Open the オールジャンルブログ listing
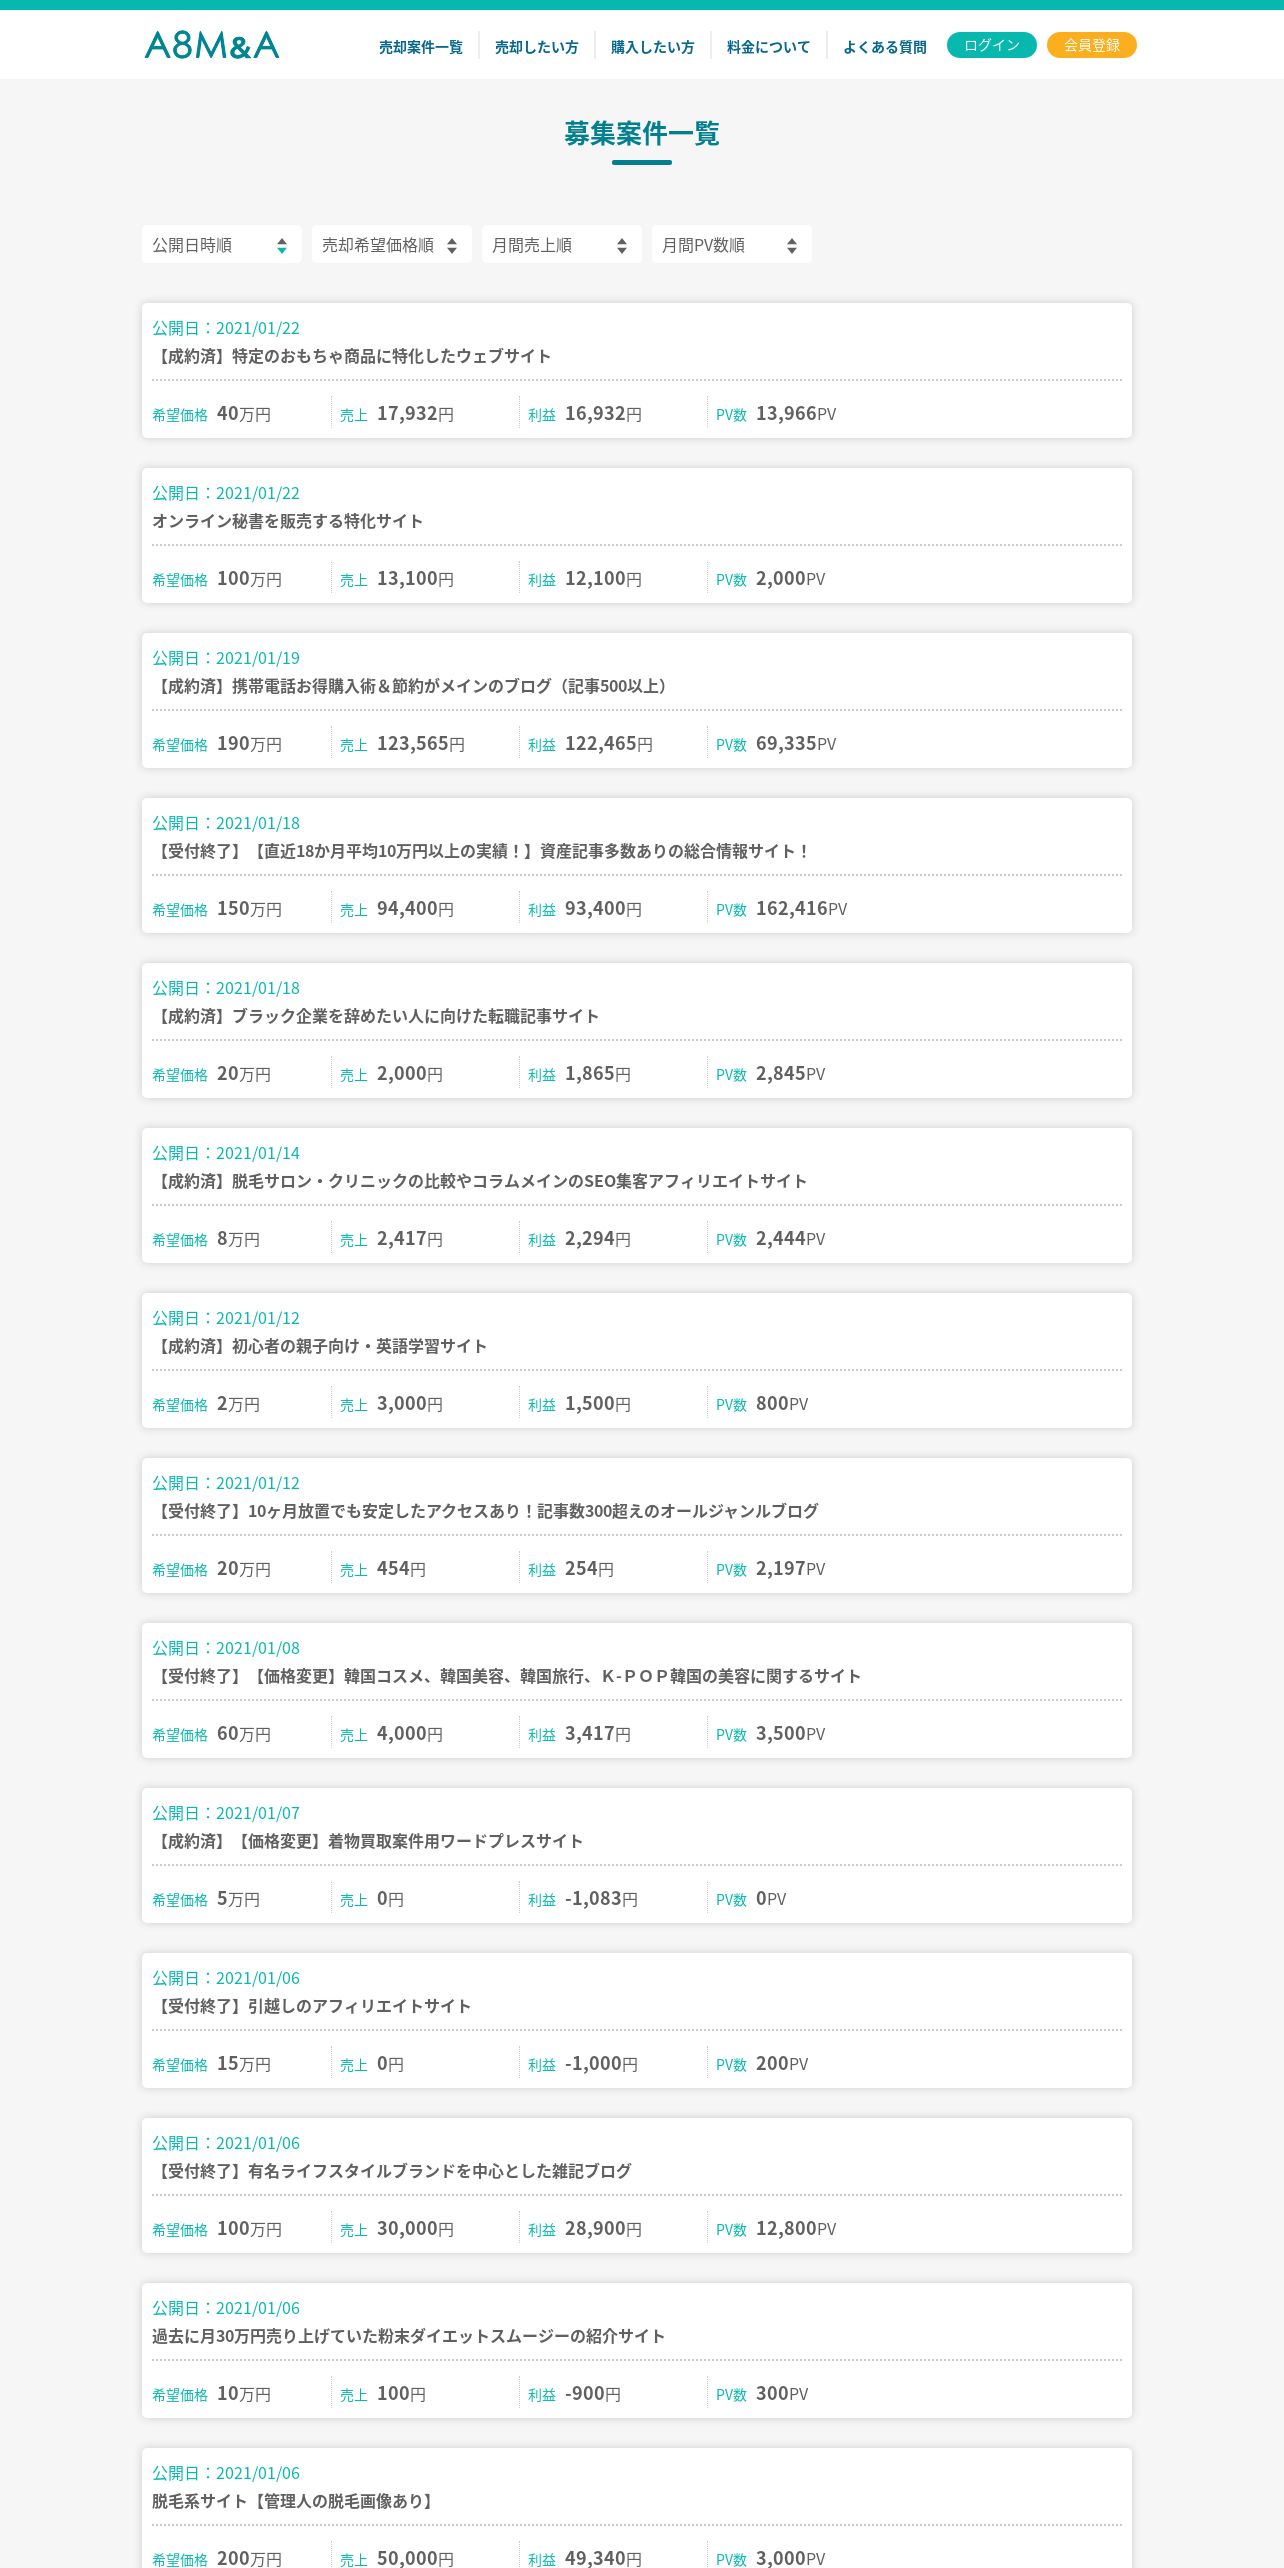 [637, 1526]
